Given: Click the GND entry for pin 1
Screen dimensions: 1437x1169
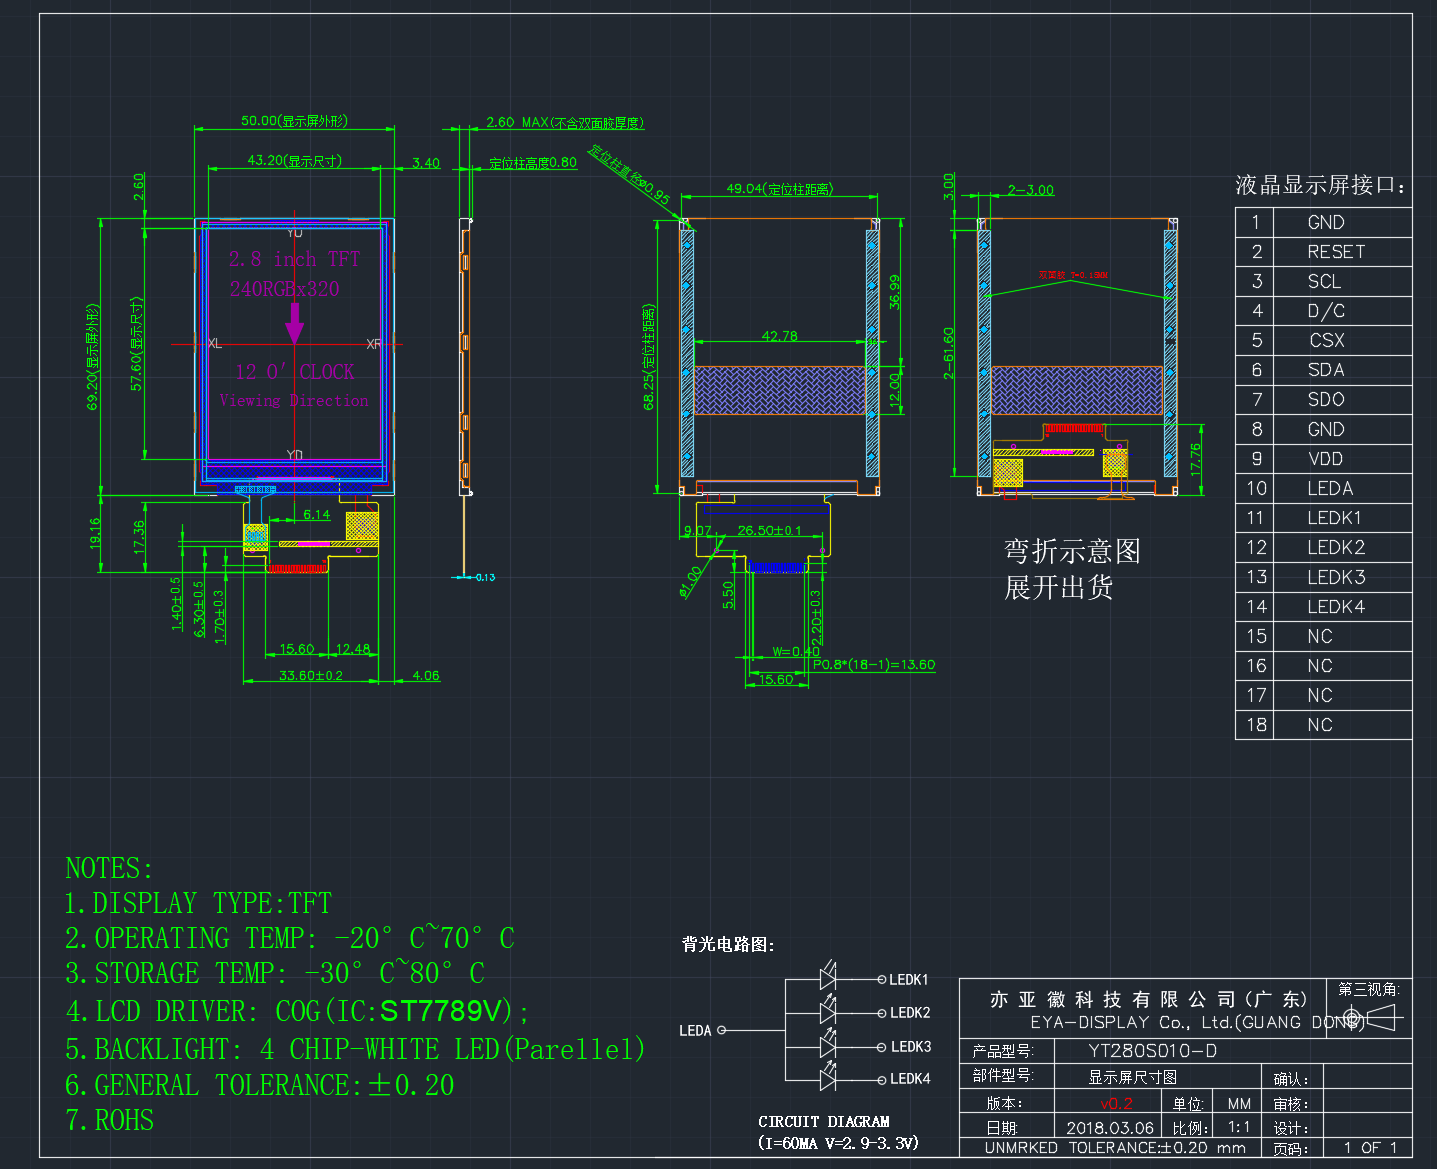Looking at the screenshot, I should point(1326,223).
